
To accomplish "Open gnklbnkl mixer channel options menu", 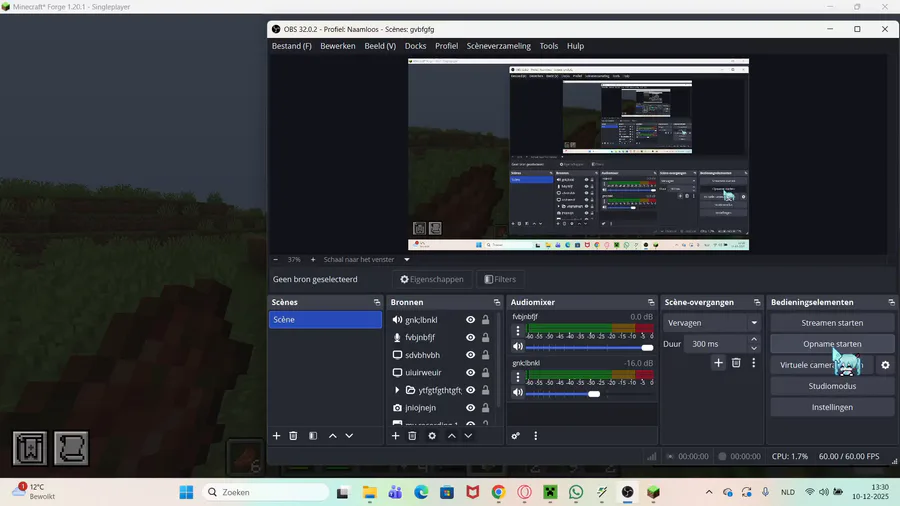I will (x=518, y=377).
